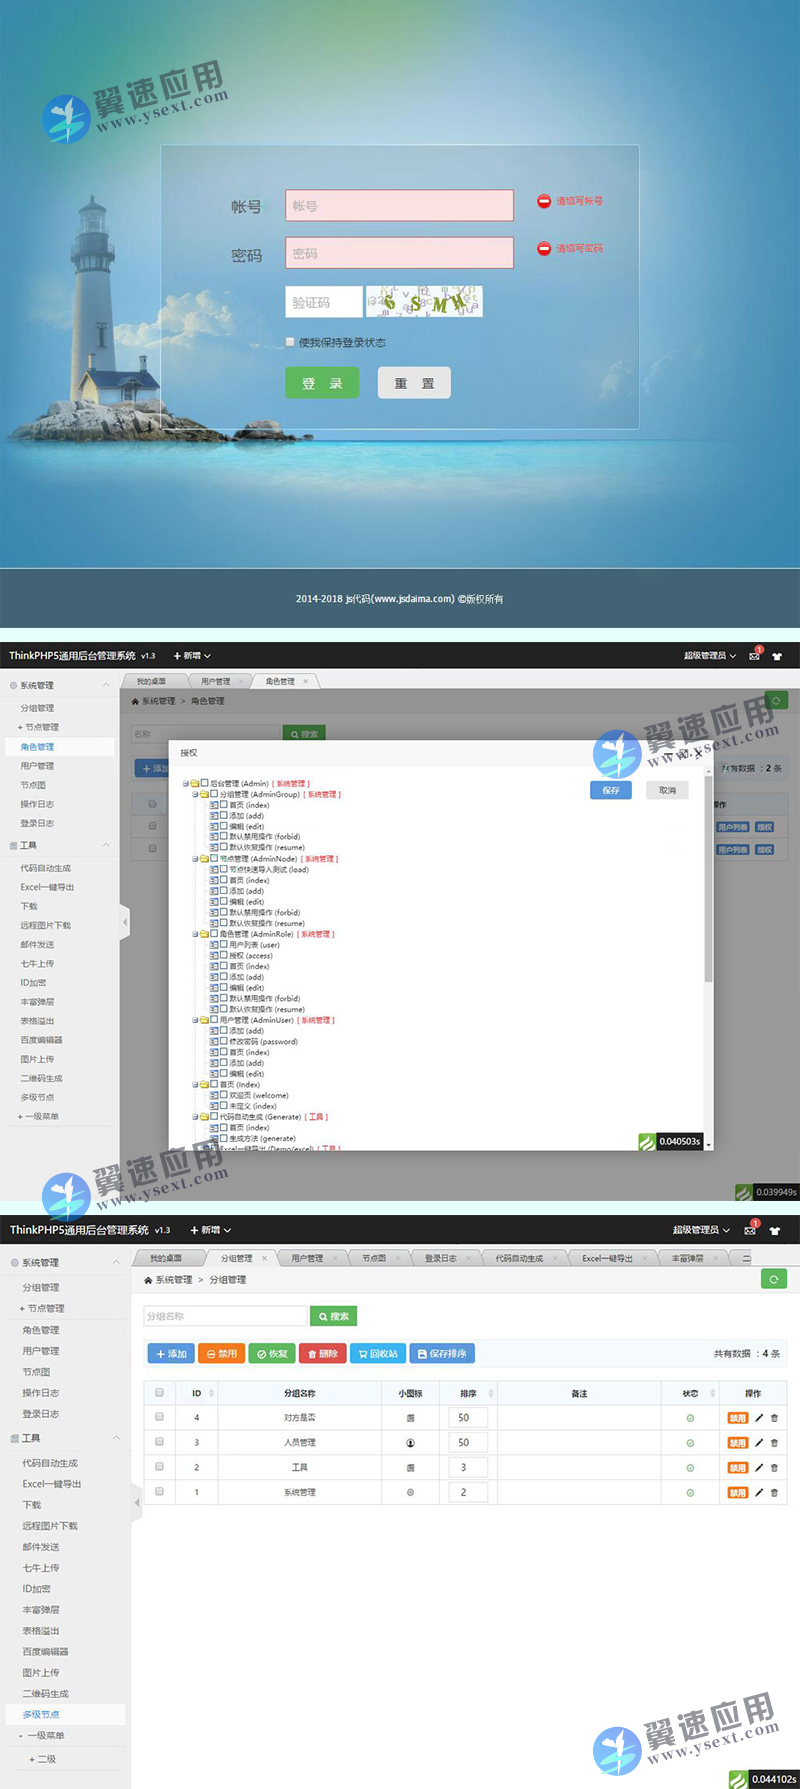Click the trash icon for 系统管理 group row
The width and height of the screenshot is (800, 1789).
coord(774,1493)
